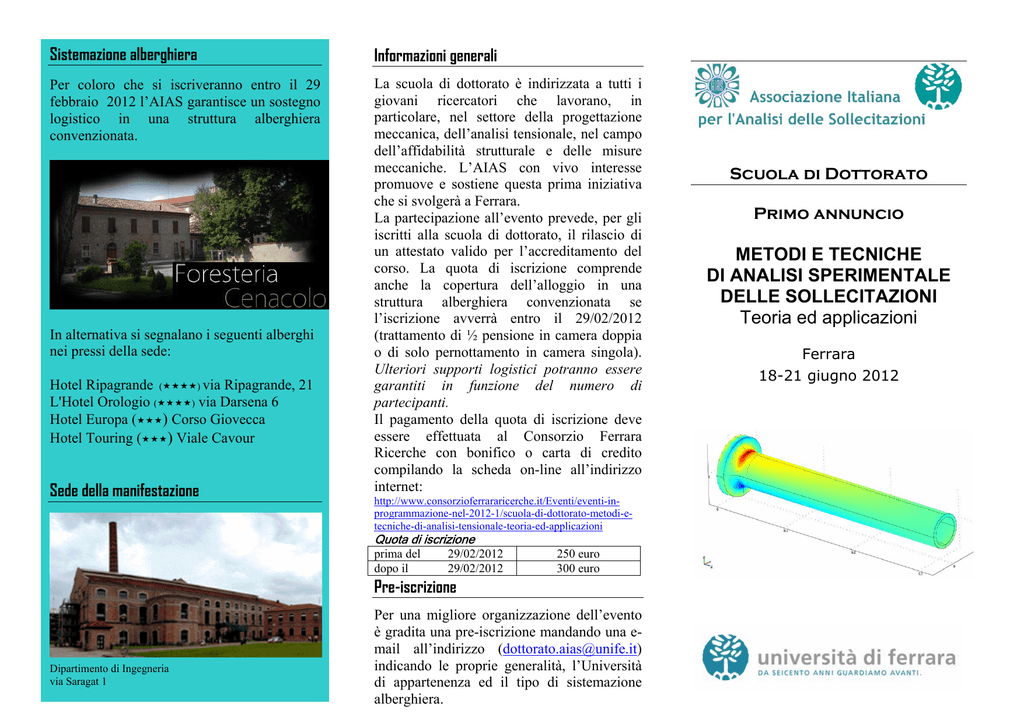Image resolution: width=1024 pixels, height=724 pixels.
Task: Click the 'via Saragat 1' address caption
Action: (x=78, y=682)
